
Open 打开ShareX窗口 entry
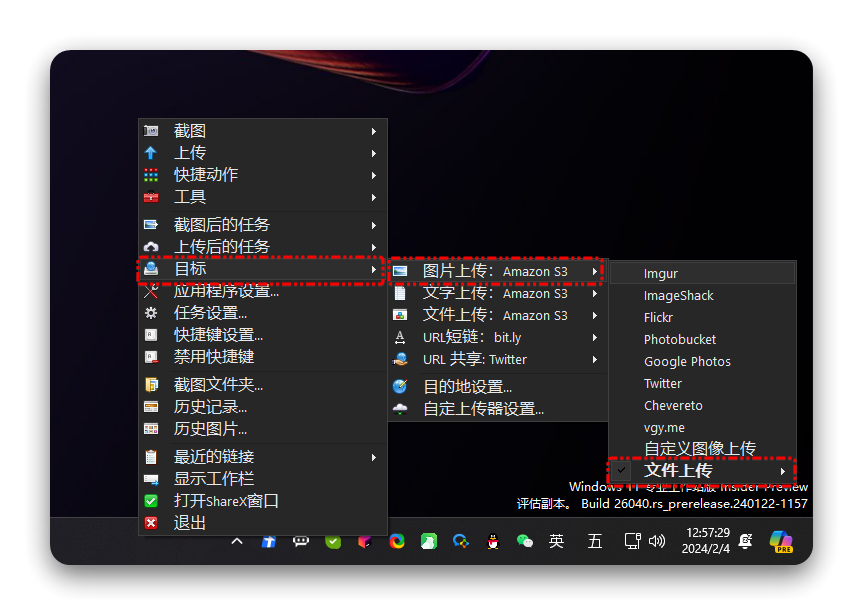(263, 501)
